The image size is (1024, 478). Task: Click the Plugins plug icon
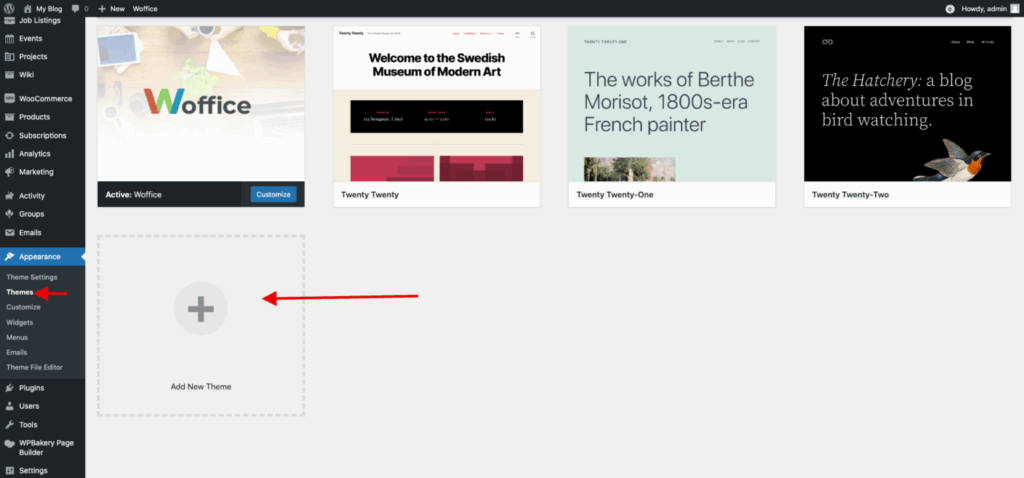pos(10,388)
